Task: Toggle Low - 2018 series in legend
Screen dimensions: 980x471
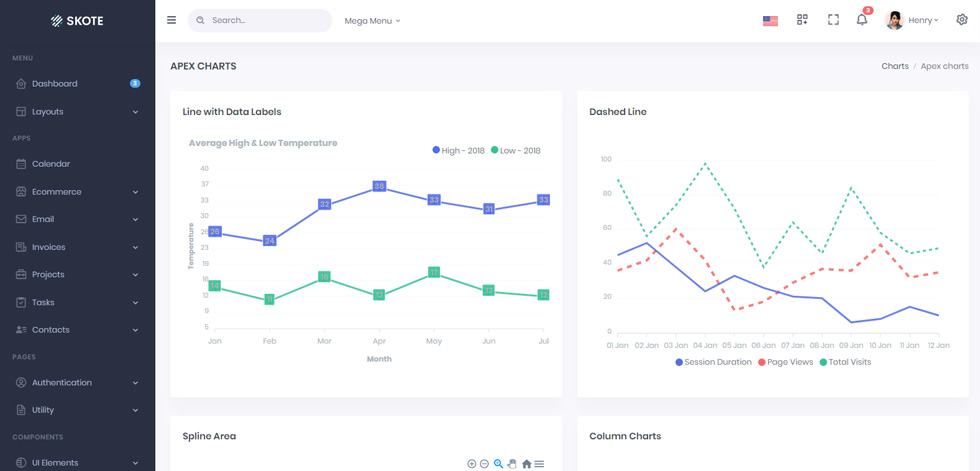Action: [x=516, y=151]
